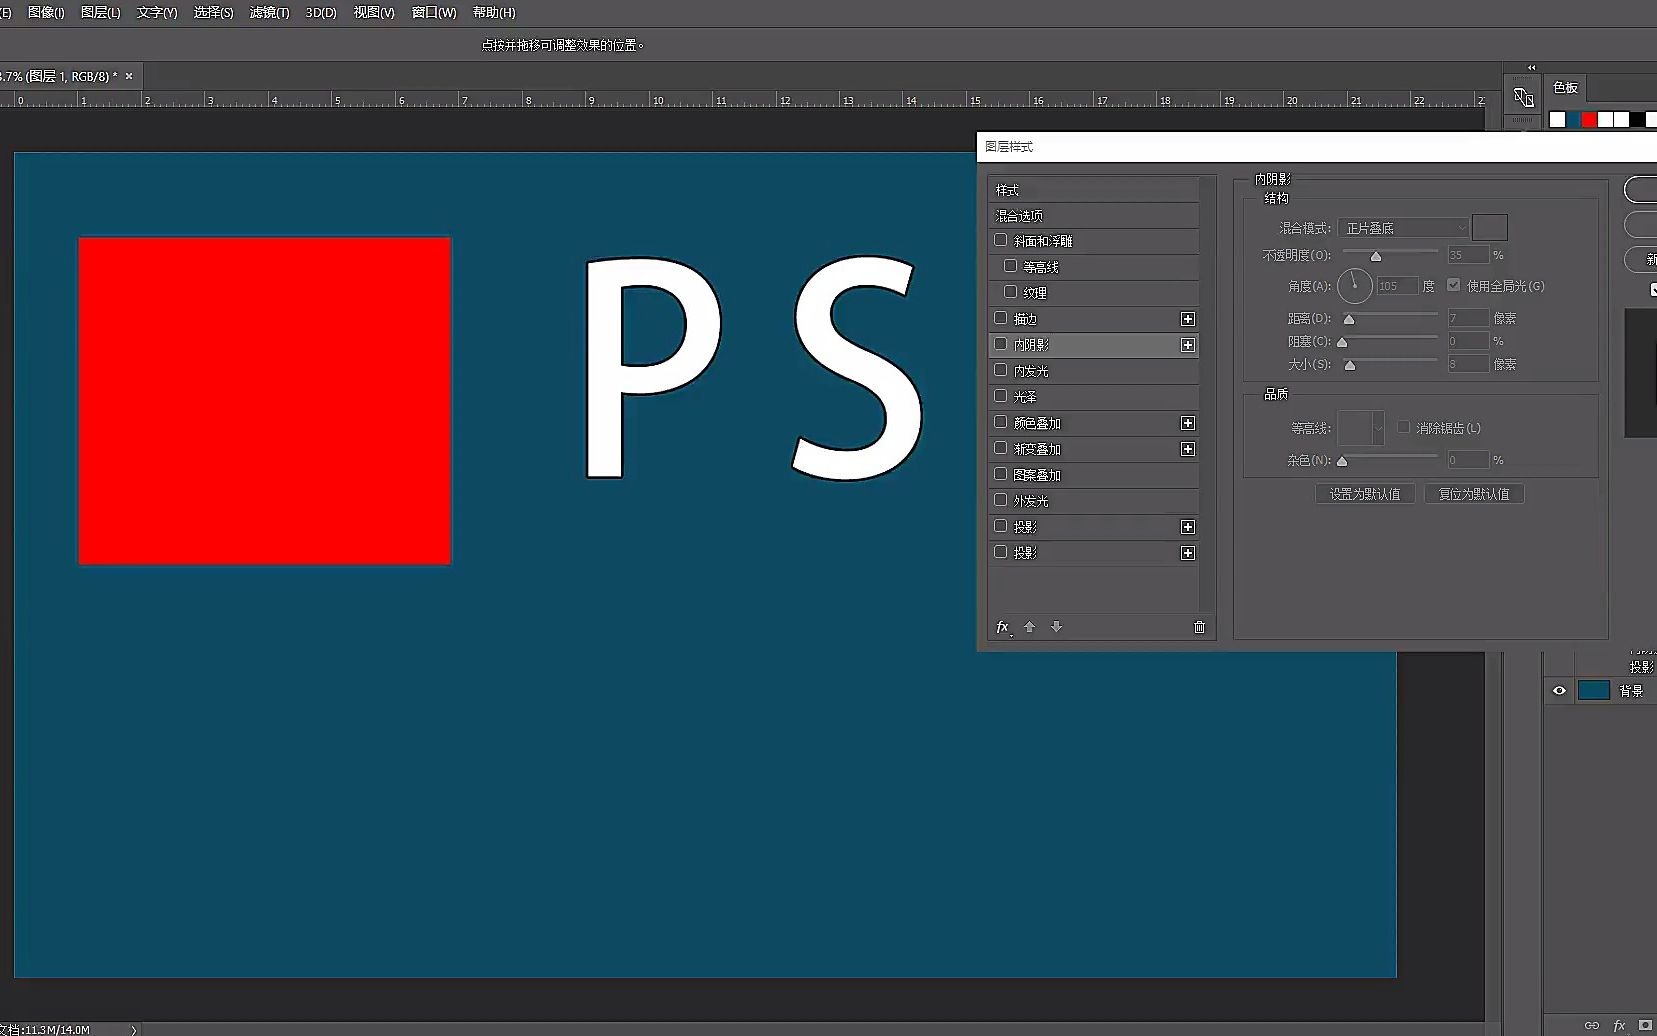1657x1036 pixels.
Task: Enable the 纹理 checkbox
Action: (1011, 292)
